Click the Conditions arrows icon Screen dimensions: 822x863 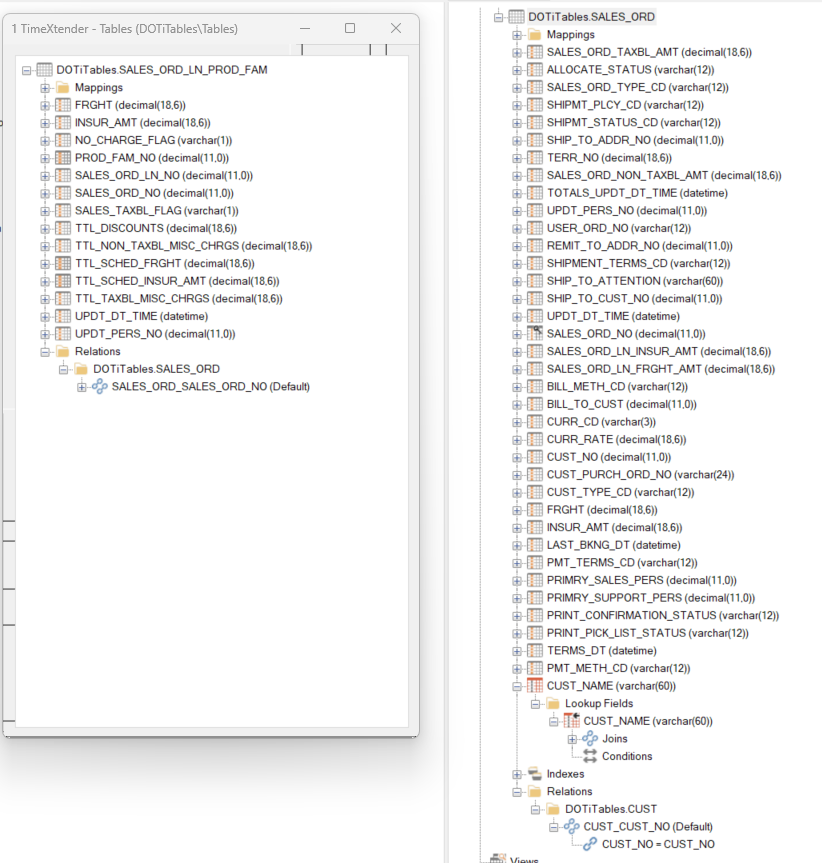click(590, 756)
